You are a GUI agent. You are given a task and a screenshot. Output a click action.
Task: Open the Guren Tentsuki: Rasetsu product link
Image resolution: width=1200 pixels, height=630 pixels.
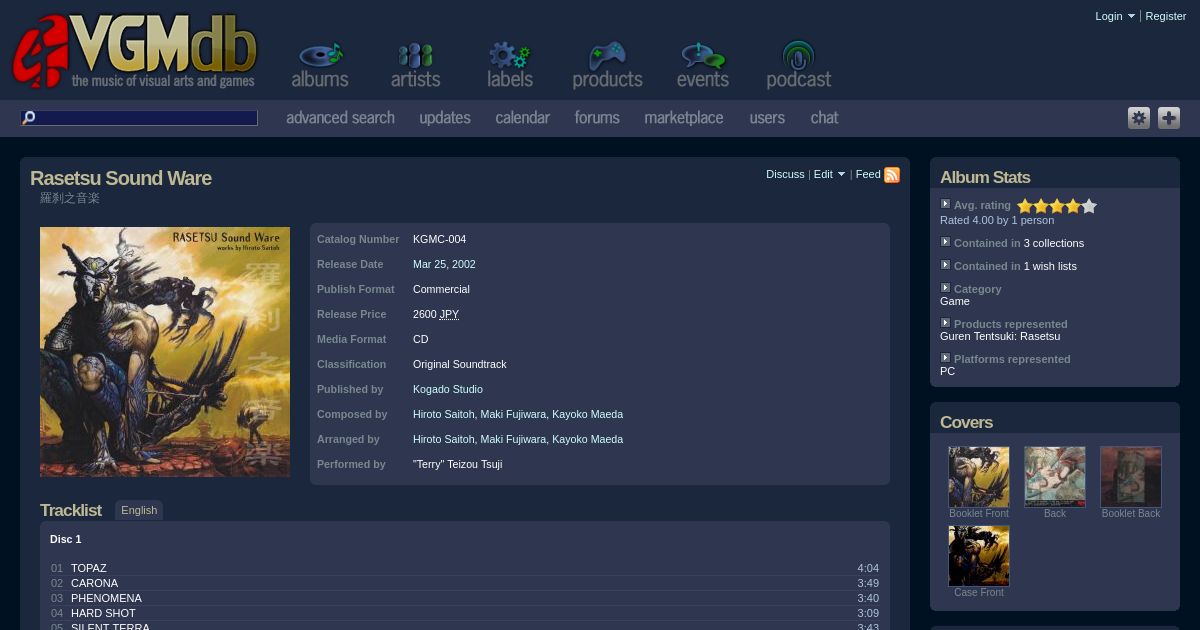tap(999, 336)
